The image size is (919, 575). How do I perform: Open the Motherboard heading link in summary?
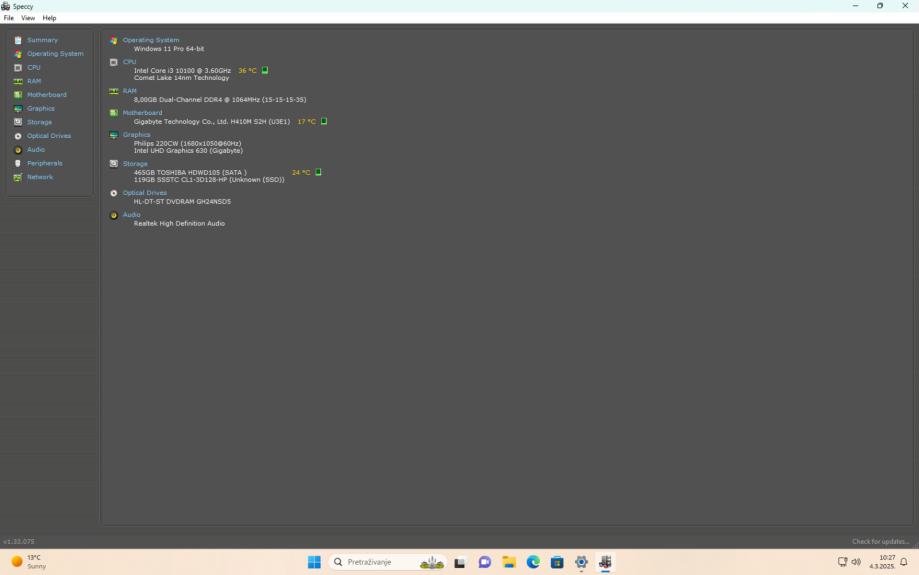tap(142, 113)
